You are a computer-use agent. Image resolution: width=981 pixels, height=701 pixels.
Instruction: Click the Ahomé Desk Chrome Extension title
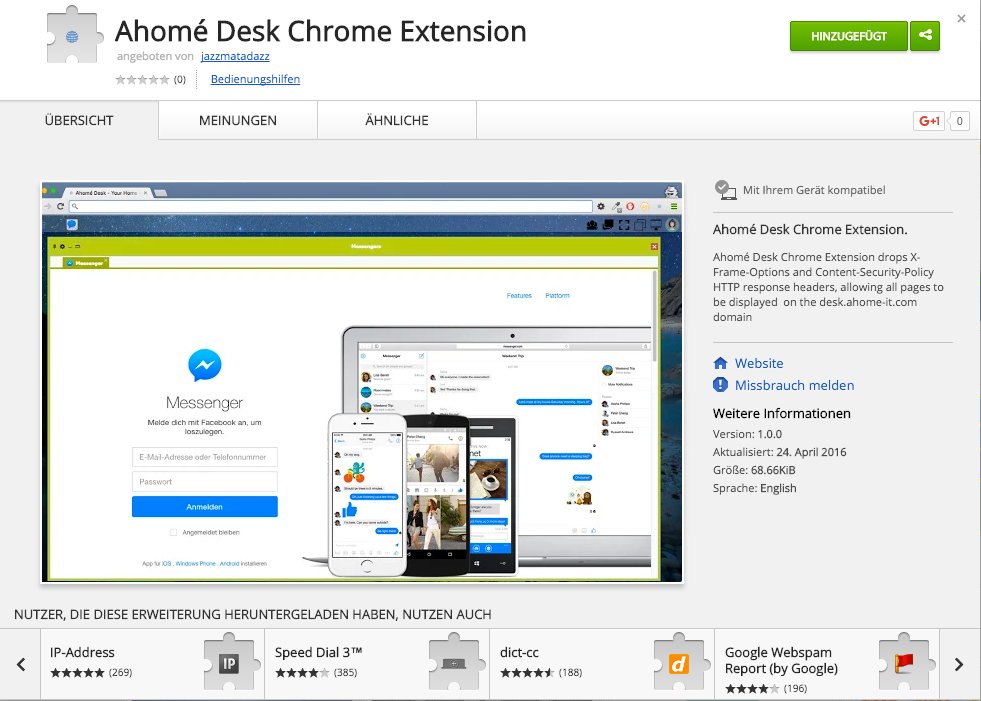coord(320,31)
